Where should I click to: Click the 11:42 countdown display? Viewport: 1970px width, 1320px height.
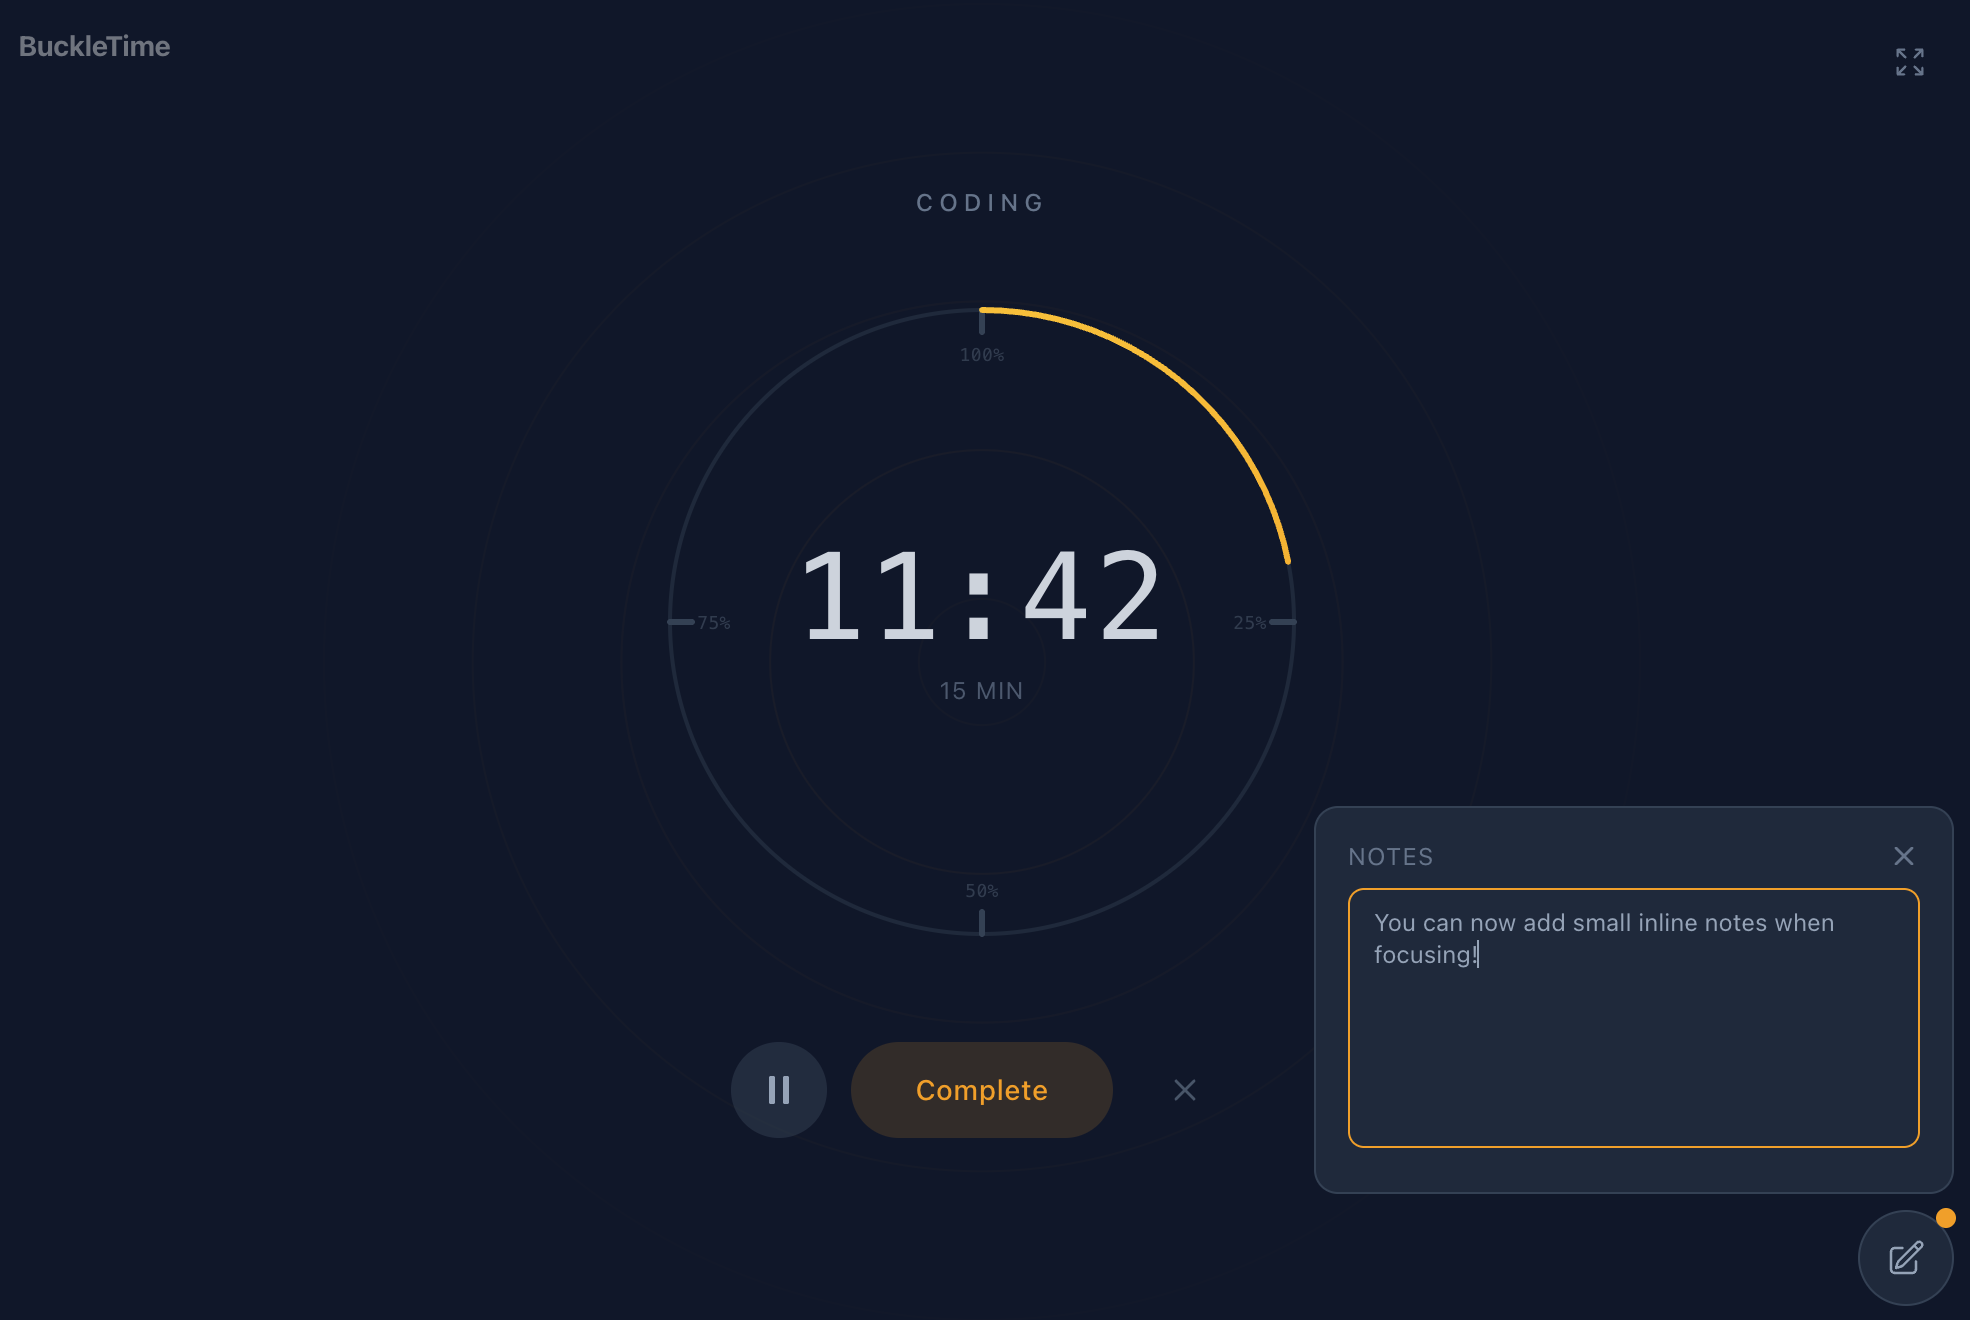point(981,597)
